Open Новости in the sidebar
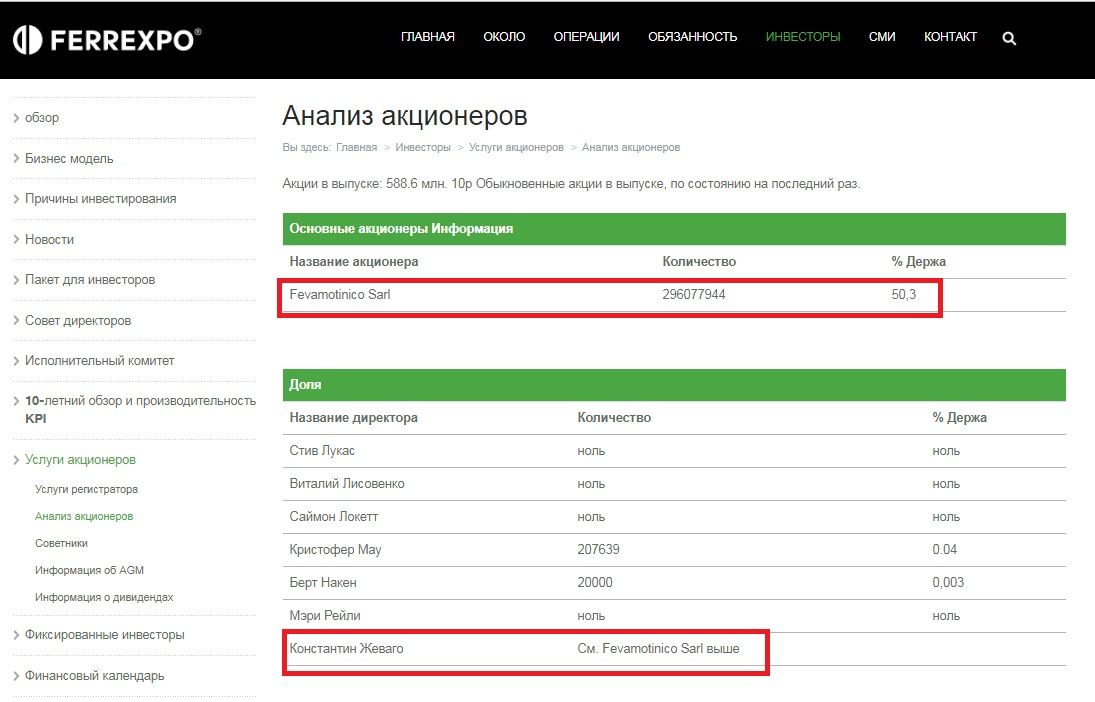 [49, 240]
